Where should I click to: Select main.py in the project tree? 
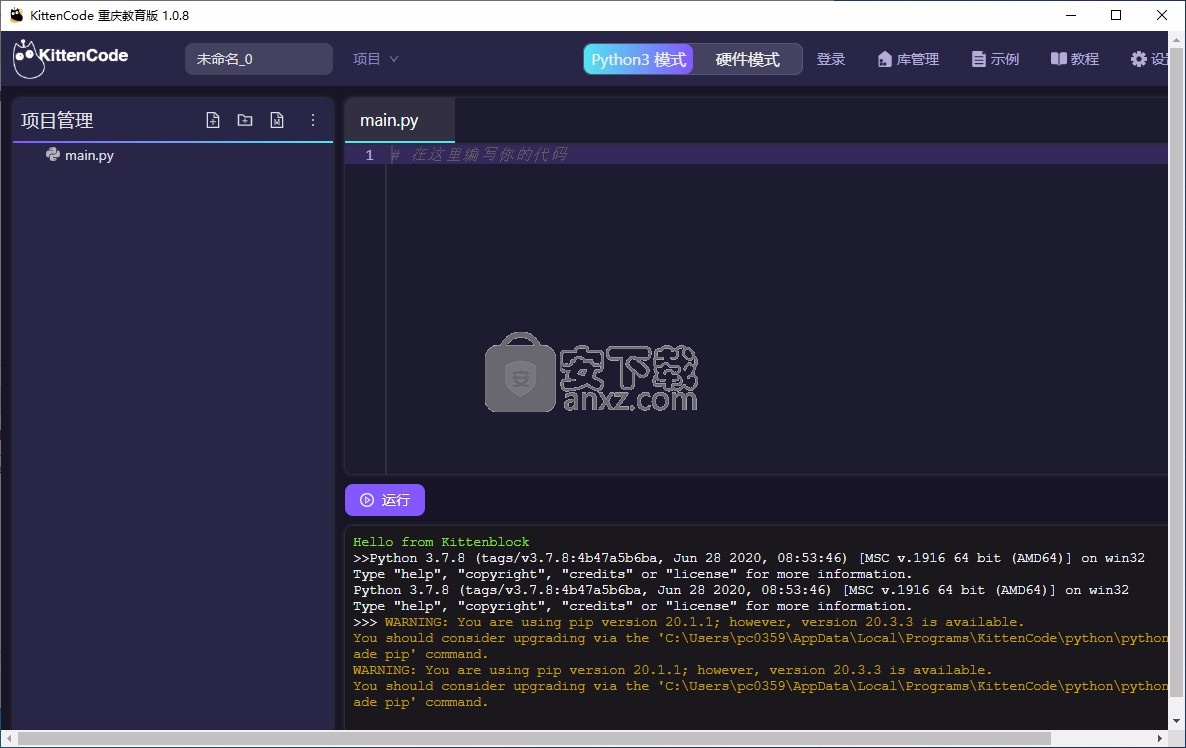[89, 155]
